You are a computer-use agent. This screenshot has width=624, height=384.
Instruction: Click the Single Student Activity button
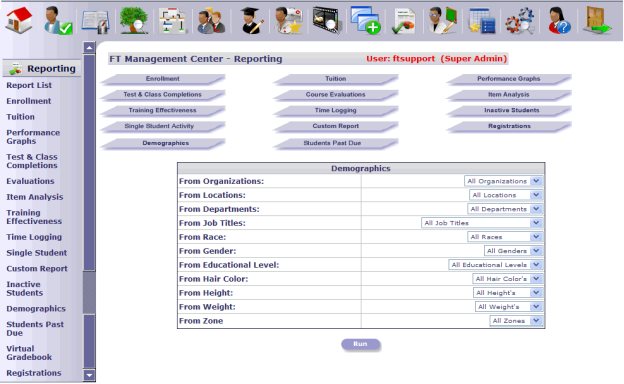tap(163, 127)
